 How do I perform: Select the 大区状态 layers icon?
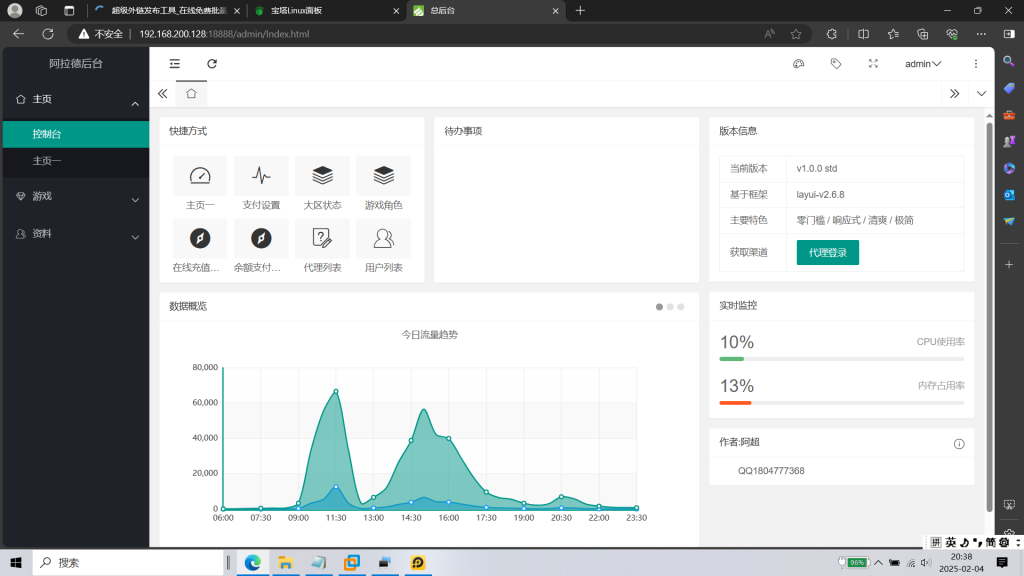322,176
